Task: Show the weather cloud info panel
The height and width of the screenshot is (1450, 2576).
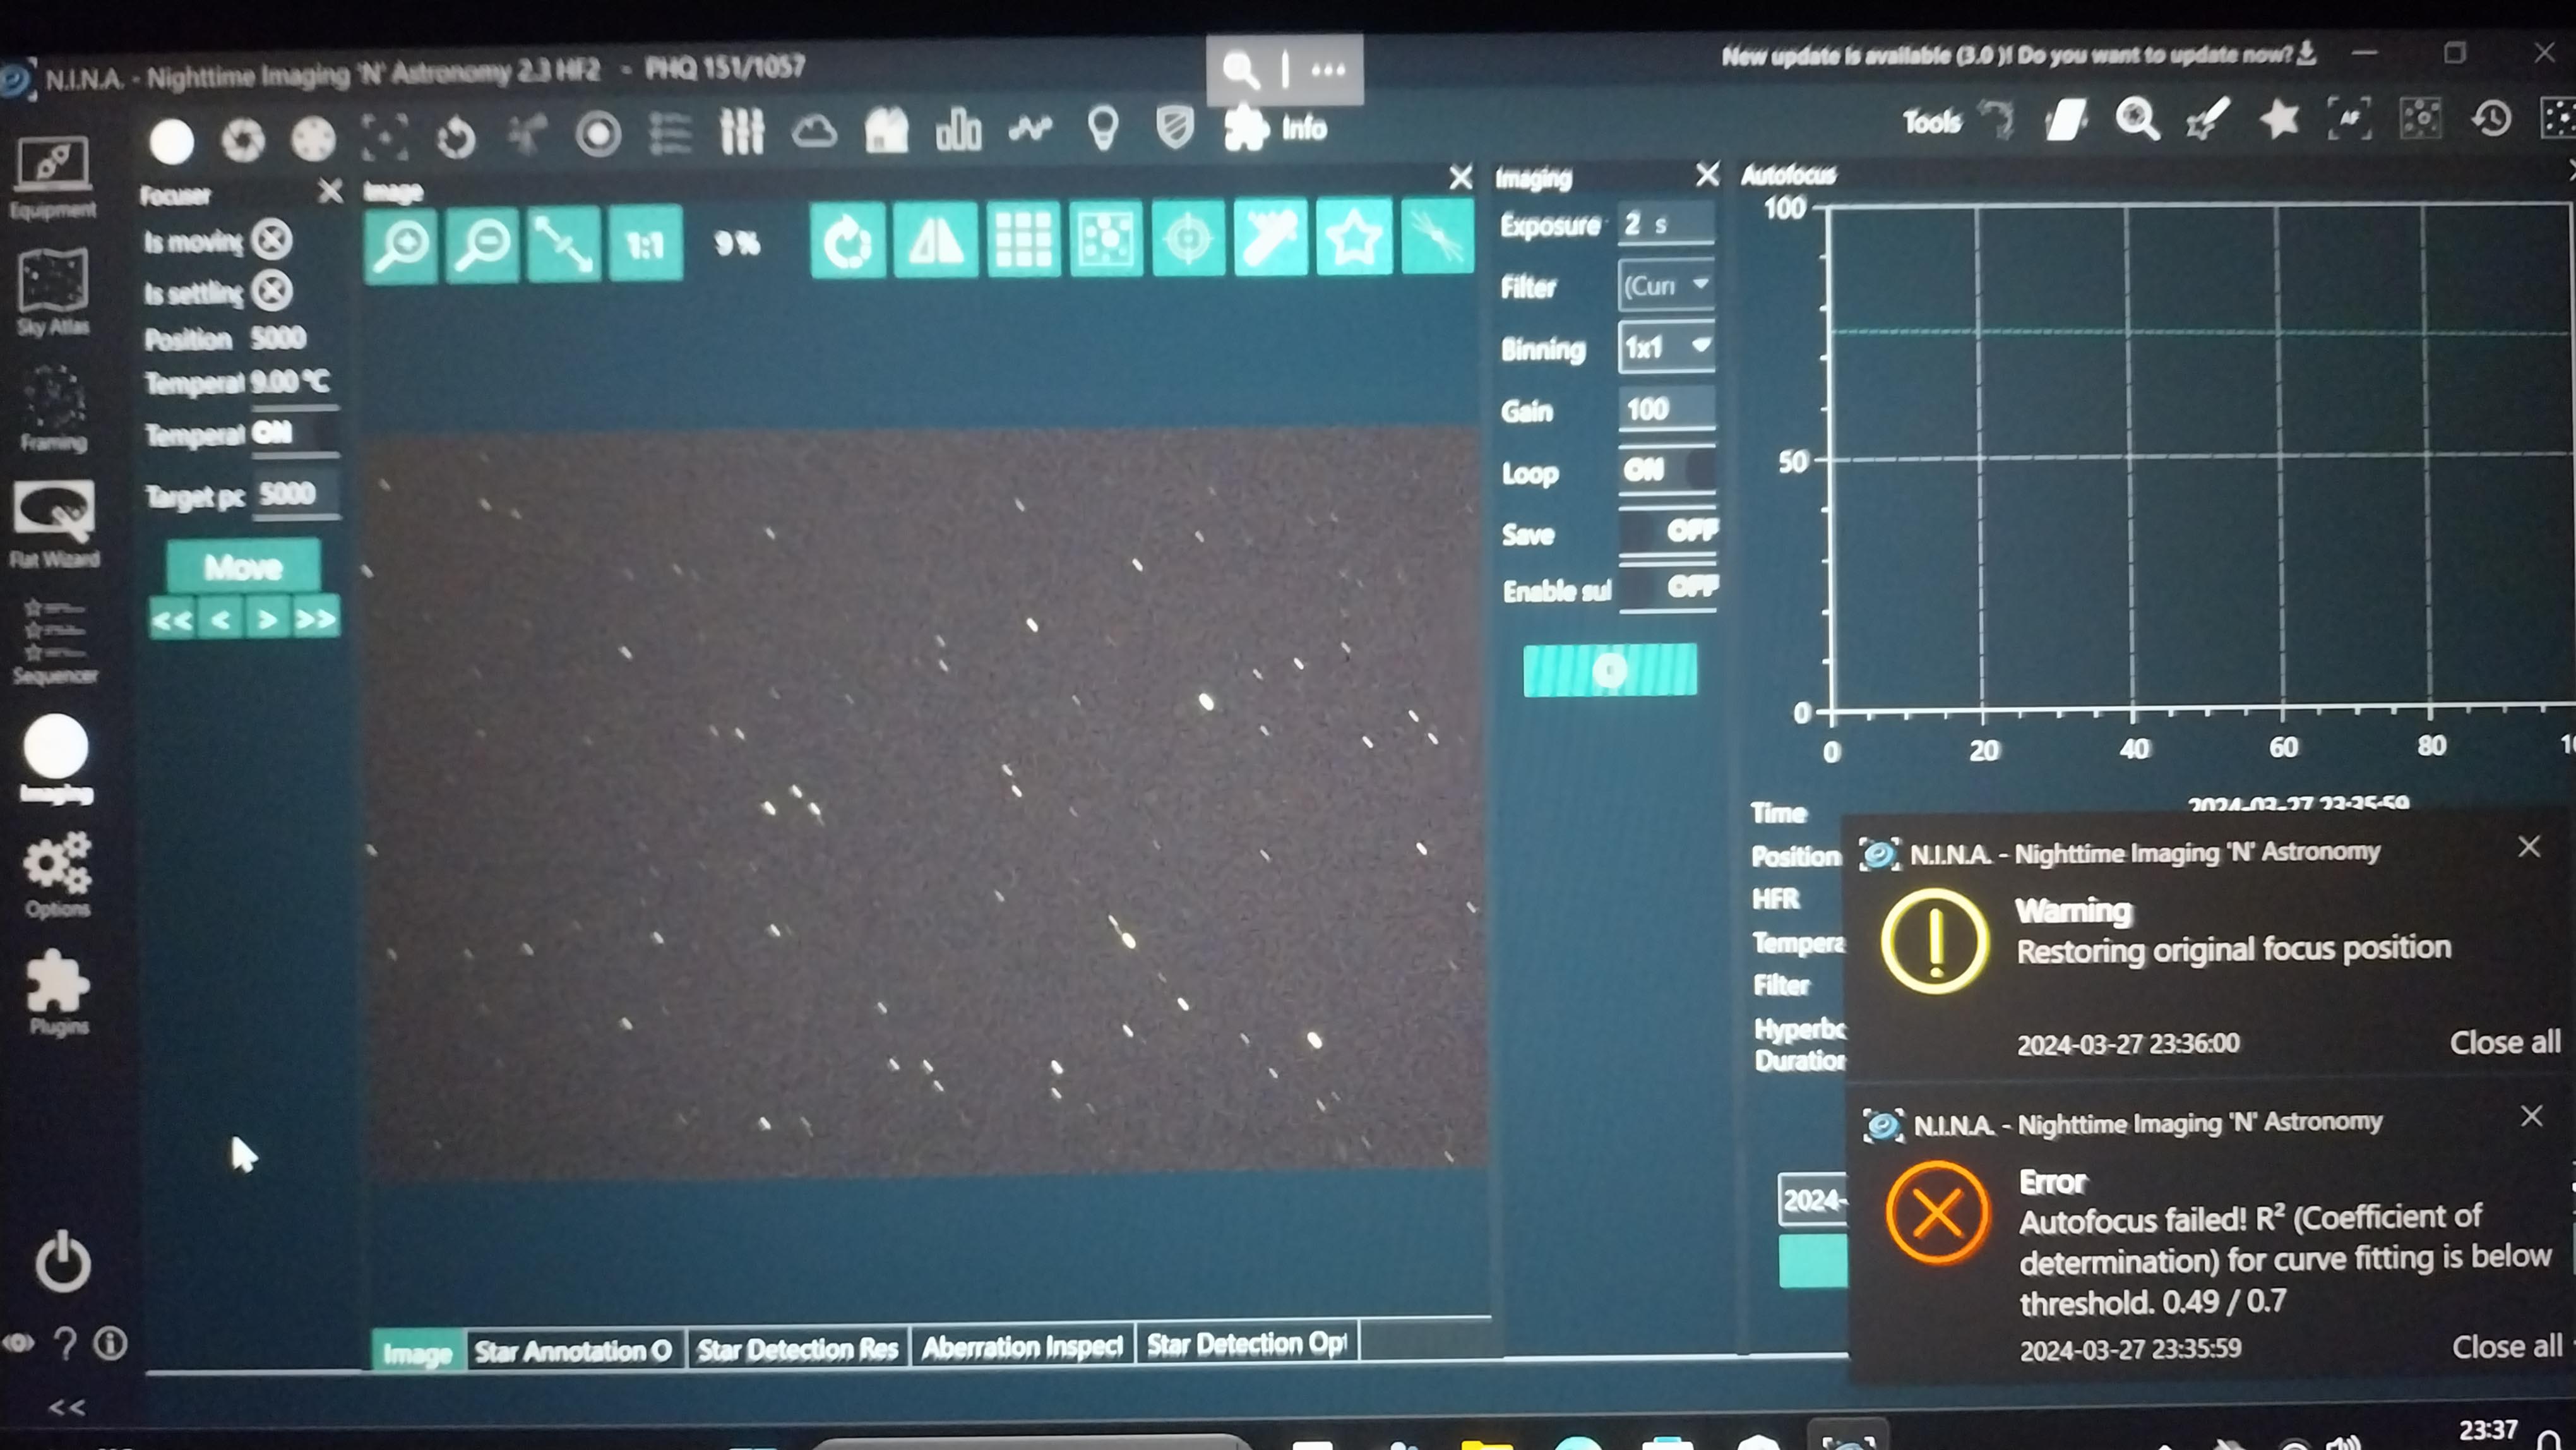Action: point(814,131)
